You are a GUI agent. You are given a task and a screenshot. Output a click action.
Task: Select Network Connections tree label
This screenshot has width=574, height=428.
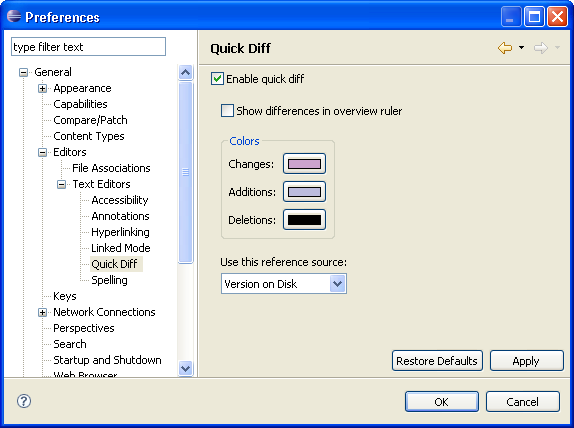coord(104,312)
